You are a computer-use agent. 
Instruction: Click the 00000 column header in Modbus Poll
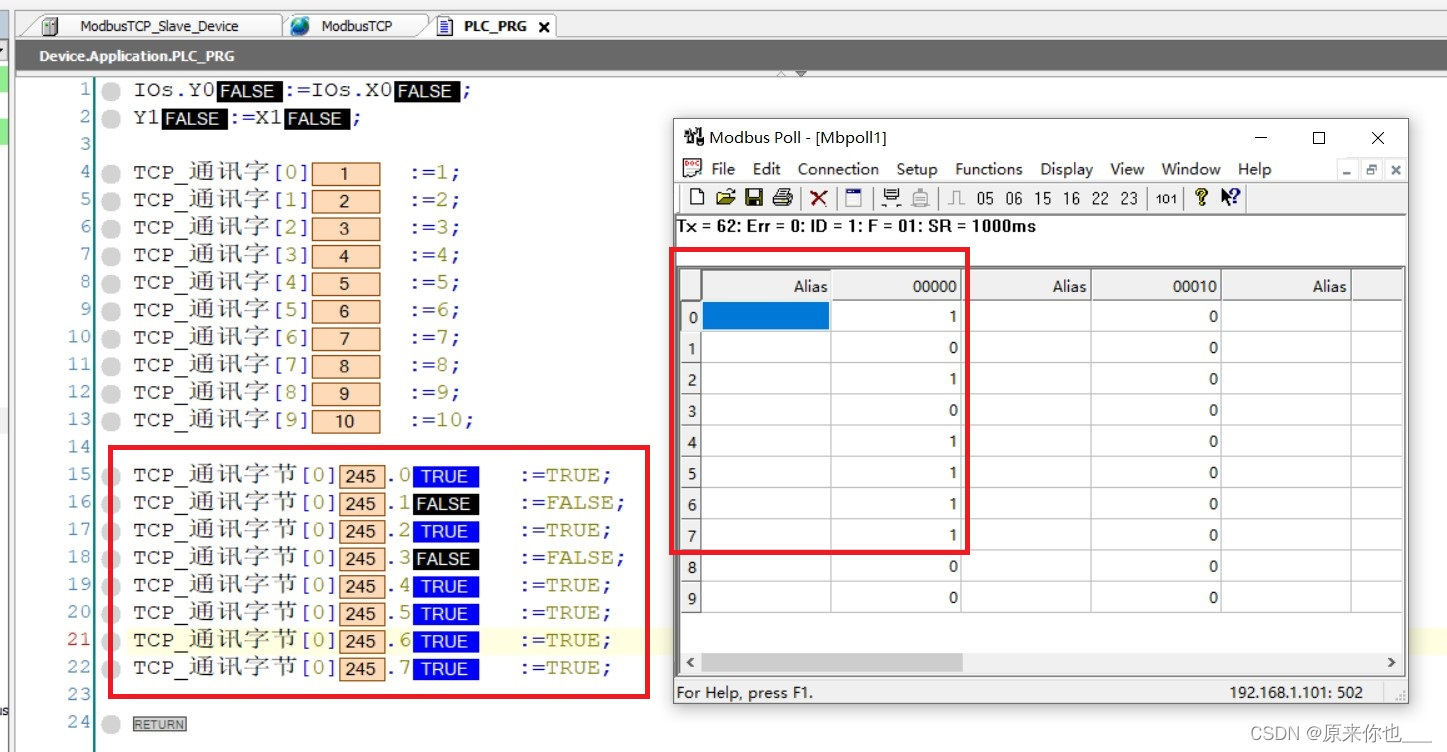click(x=895, y=286)
